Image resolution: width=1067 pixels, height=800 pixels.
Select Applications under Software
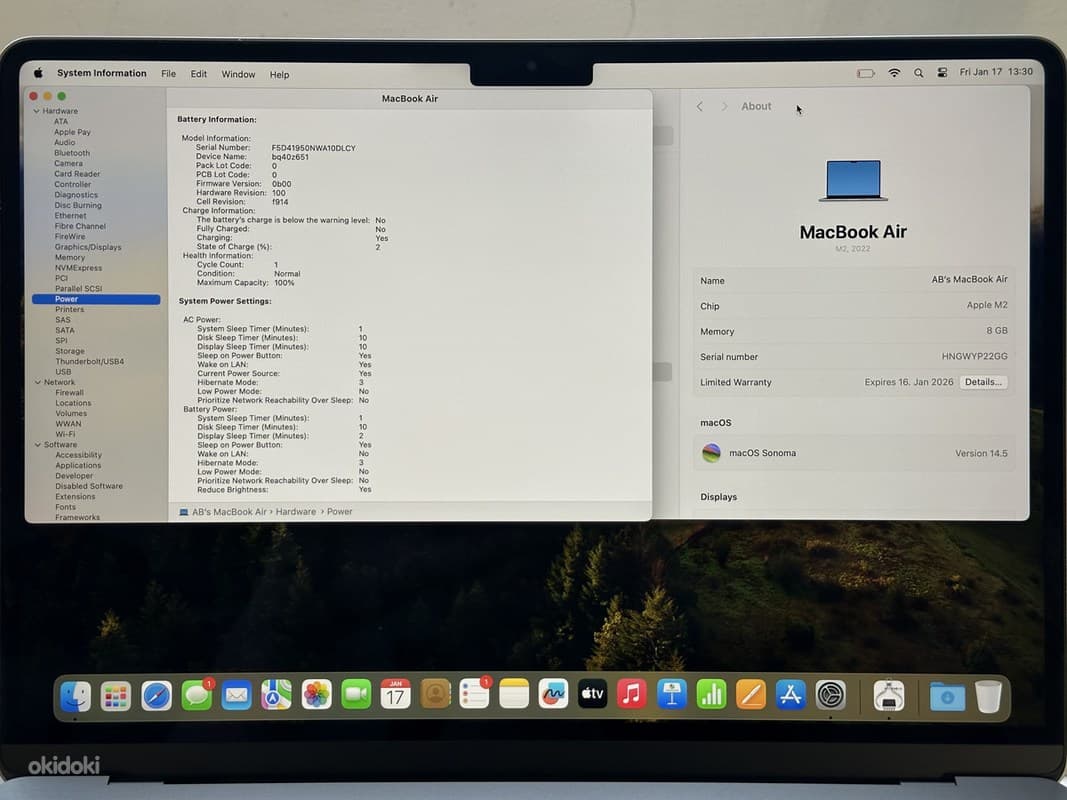pos(78,466)
